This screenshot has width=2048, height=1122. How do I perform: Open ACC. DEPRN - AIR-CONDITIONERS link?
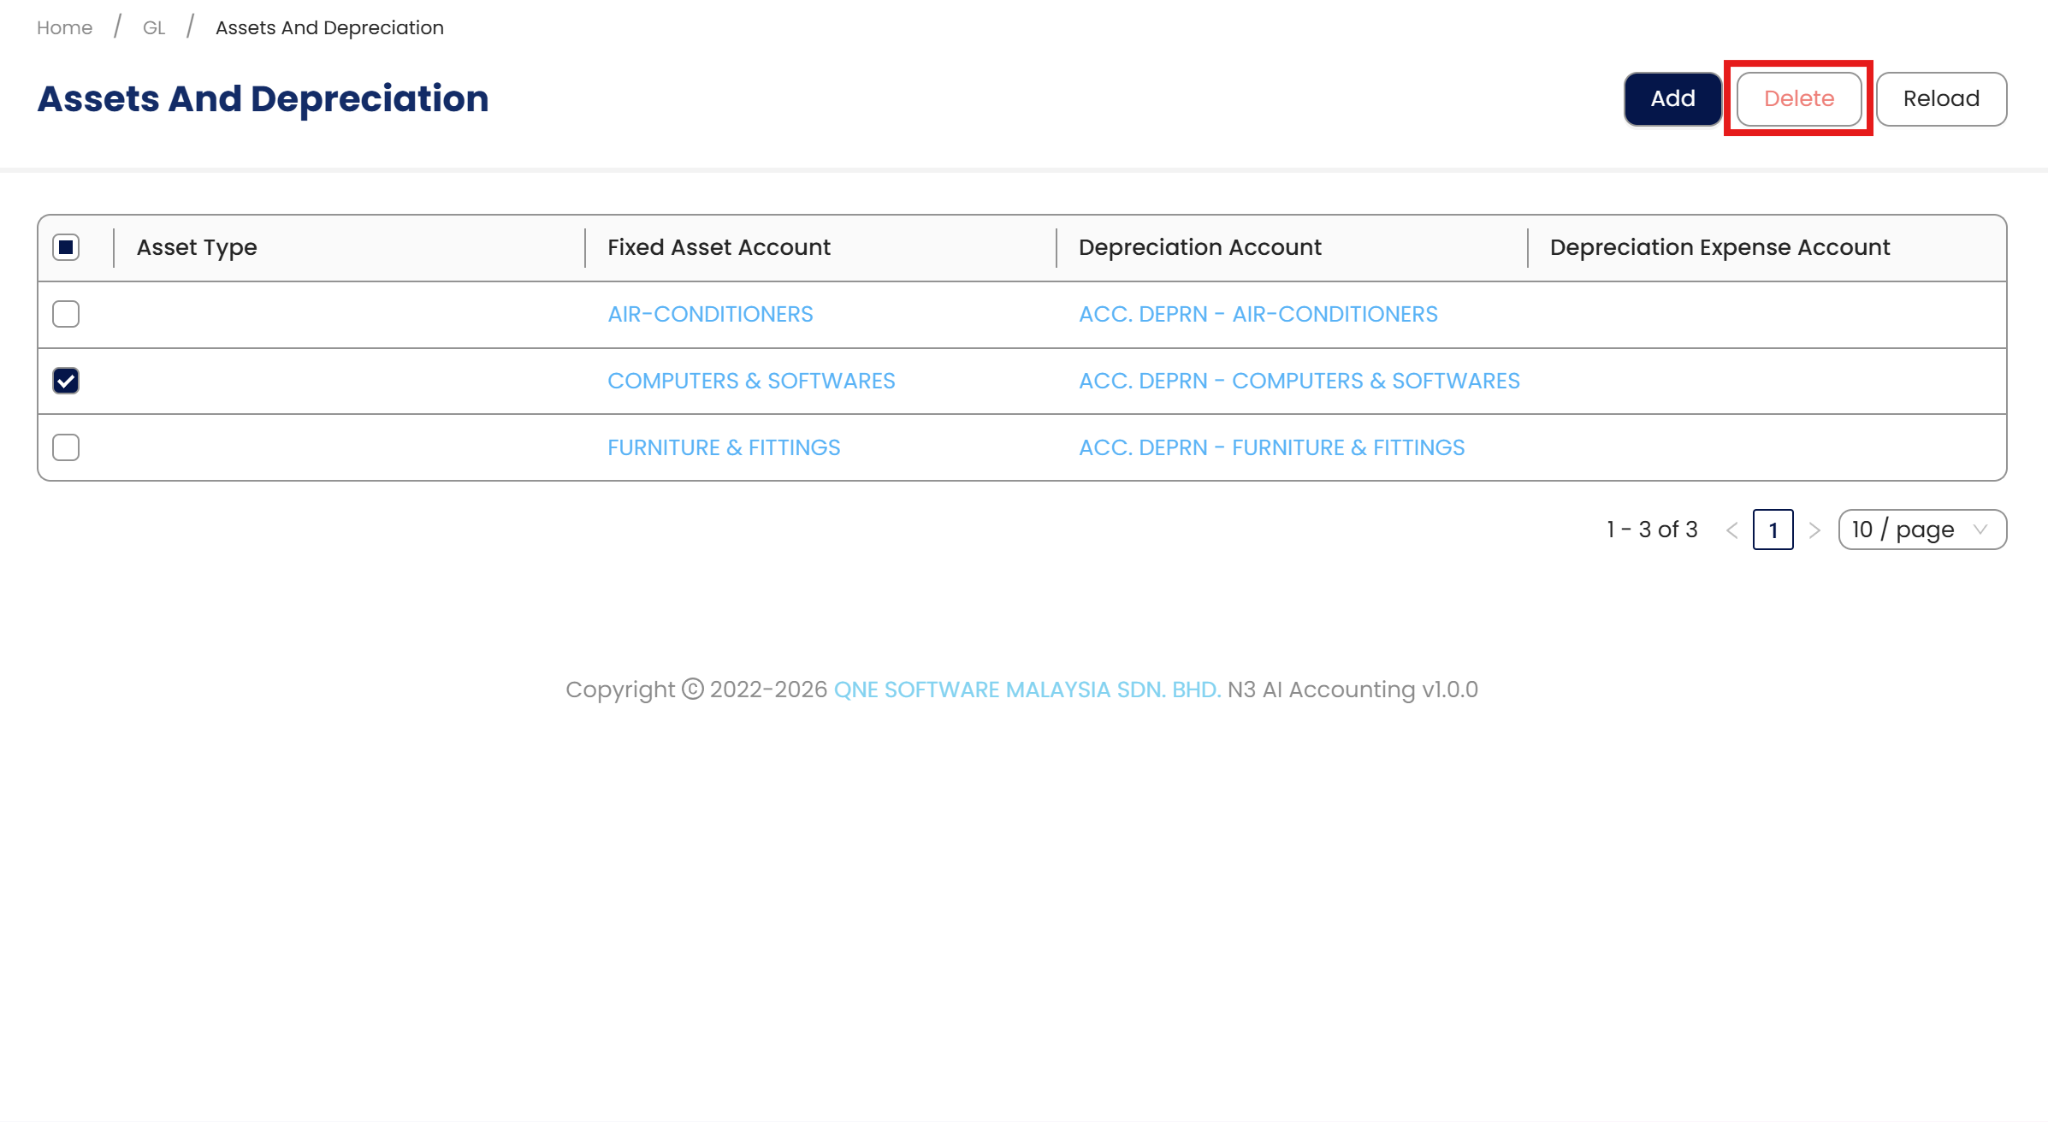tap(1257, 314)
